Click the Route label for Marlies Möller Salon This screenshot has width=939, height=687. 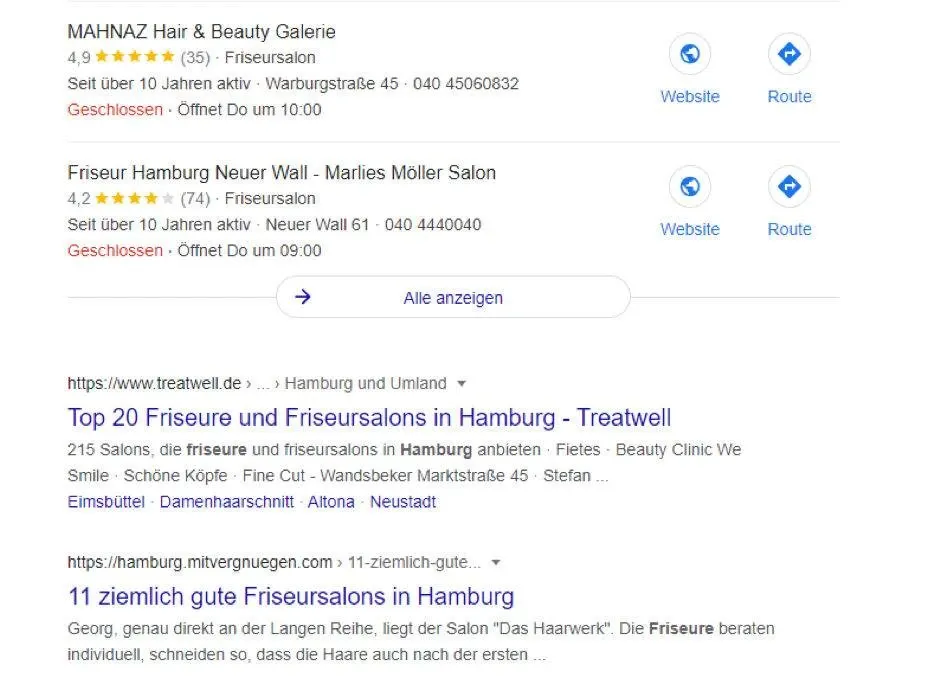tap(789, 229)
